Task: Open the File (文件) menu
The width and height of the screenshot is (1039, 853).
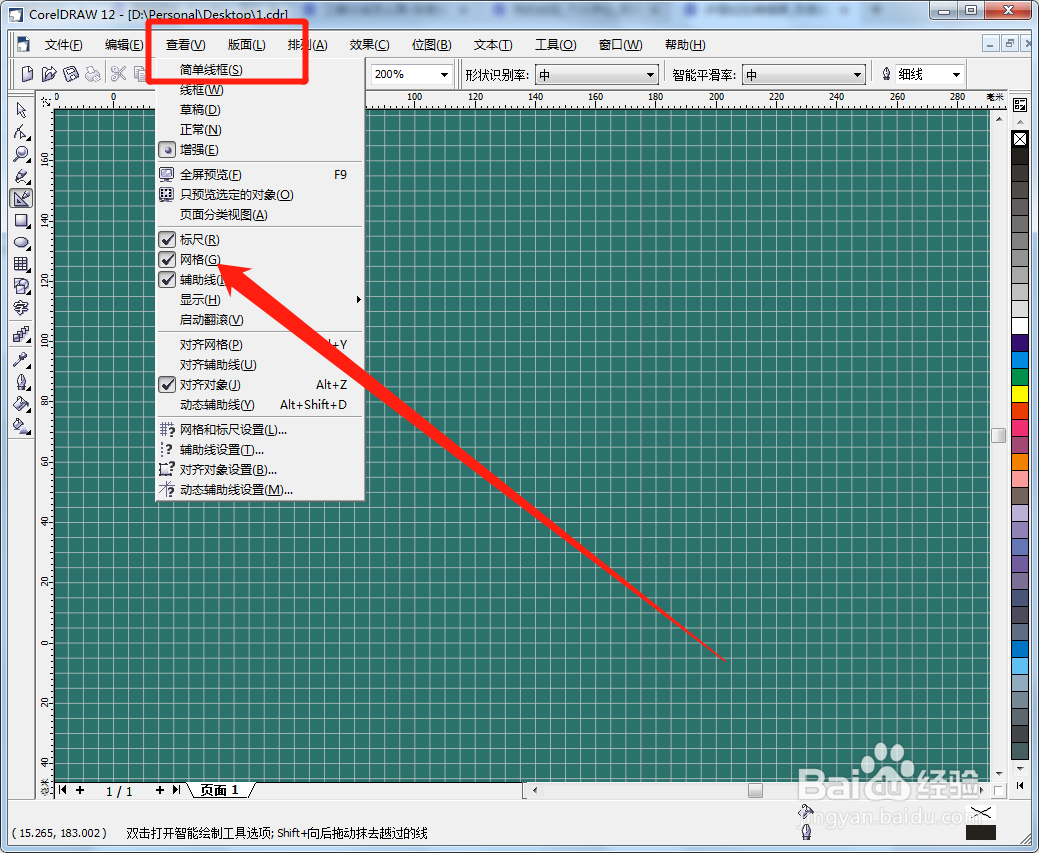Action: [x=64, y=44]
